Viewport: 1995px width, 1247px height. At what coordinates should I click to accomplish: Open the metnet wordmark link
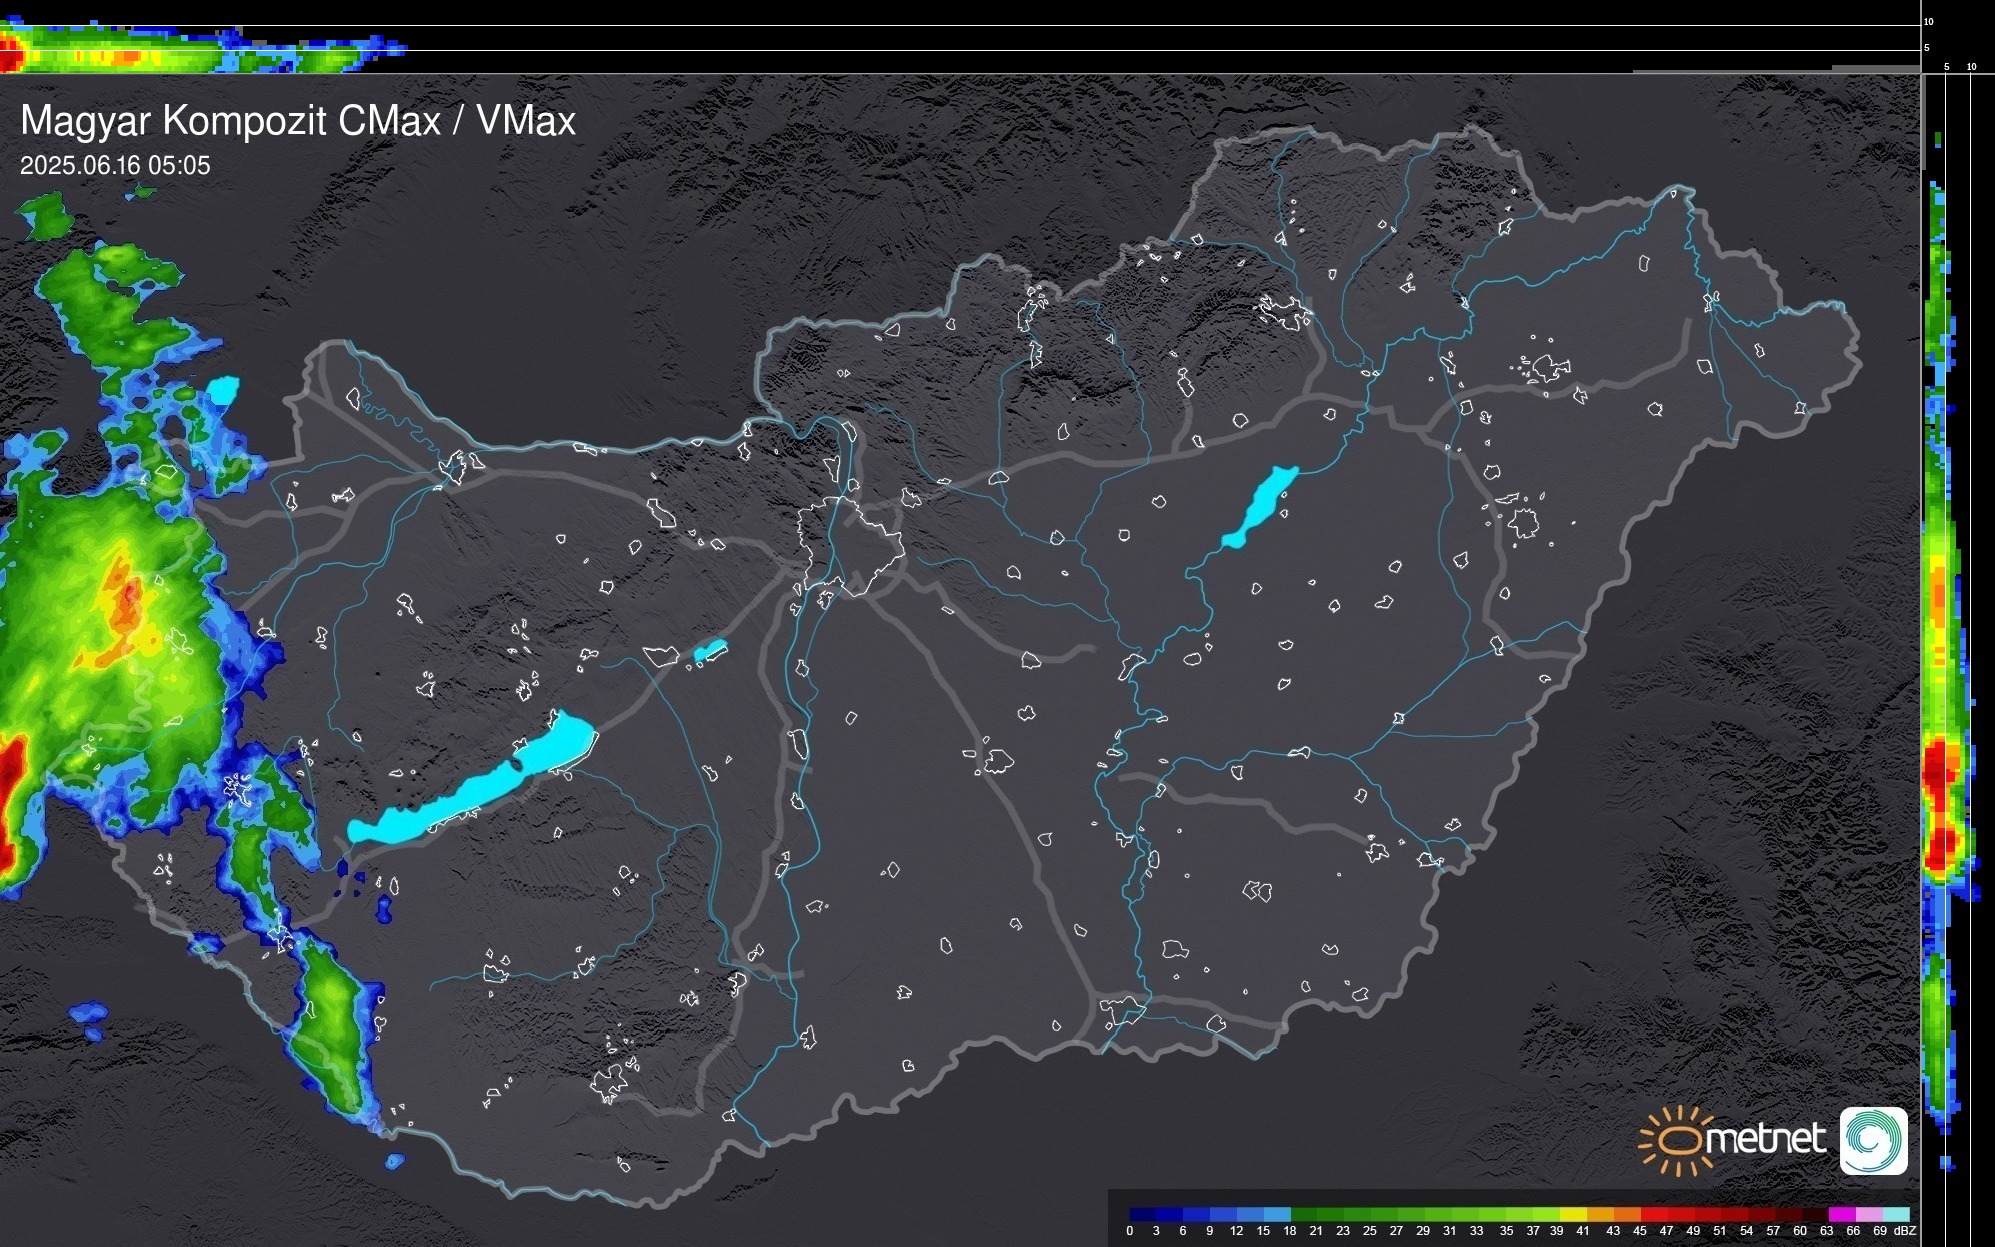coord(1766,1139)
